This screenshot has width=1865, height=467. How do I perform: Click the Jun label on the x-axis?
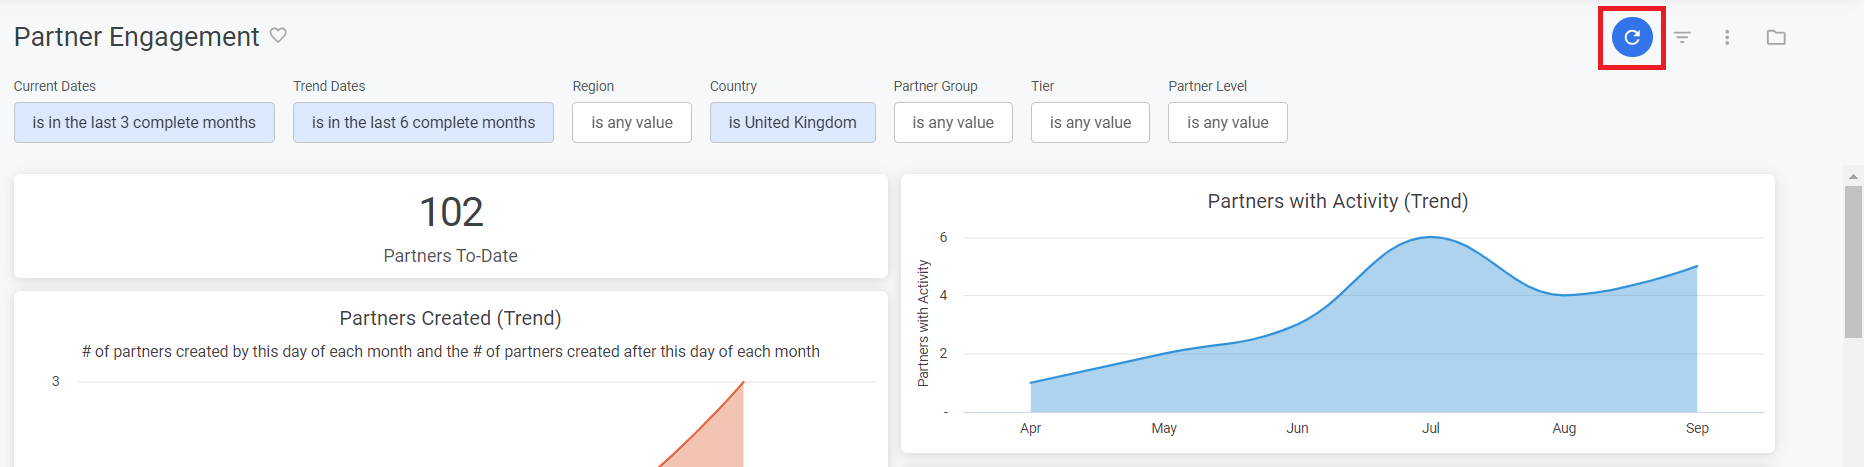click(x=1298, y=428)
